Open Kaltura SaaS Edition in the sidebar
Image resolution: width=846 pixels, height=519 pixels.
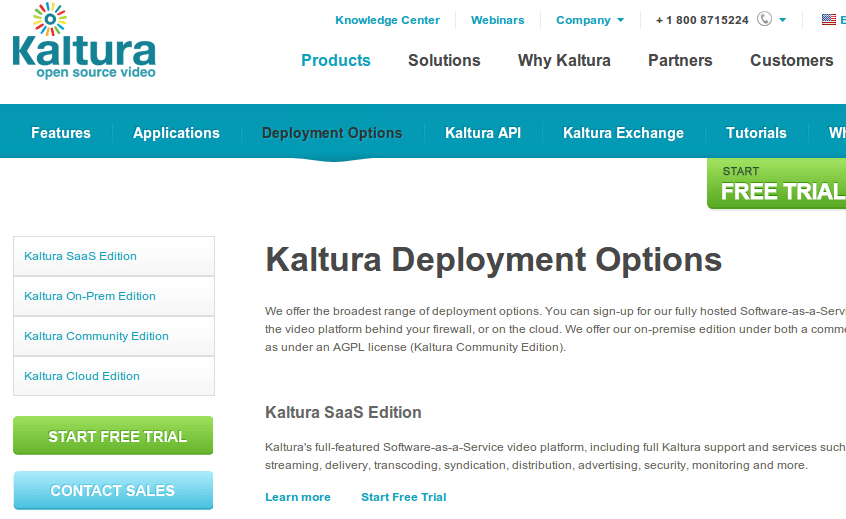(x=114, y=256)
